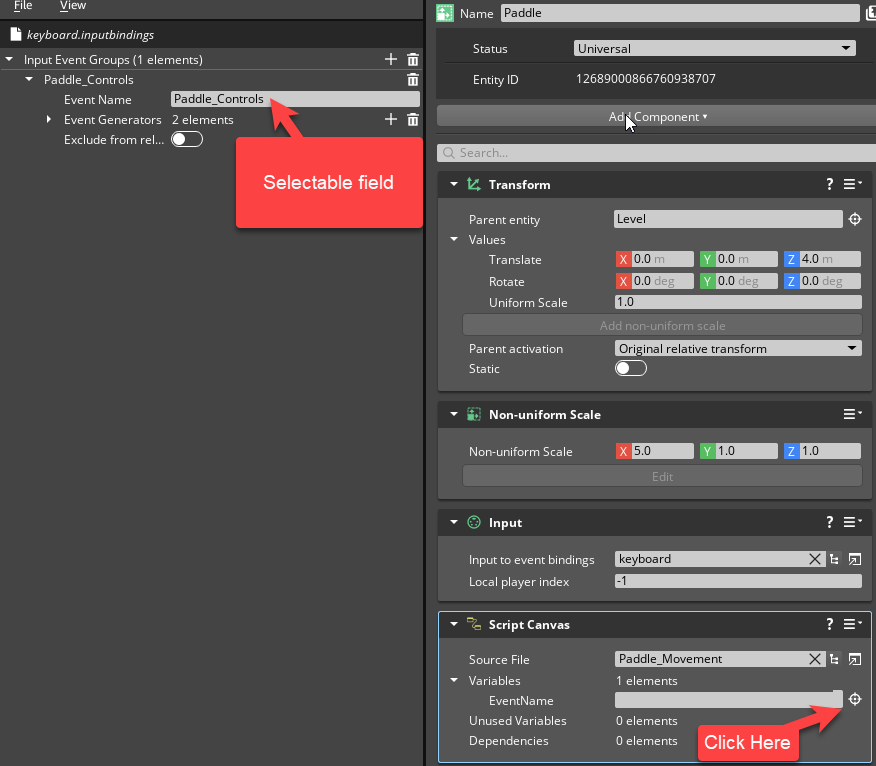This screenshot has width=876, height=766.
Task: Open the File menu
Action: (23, 6)
